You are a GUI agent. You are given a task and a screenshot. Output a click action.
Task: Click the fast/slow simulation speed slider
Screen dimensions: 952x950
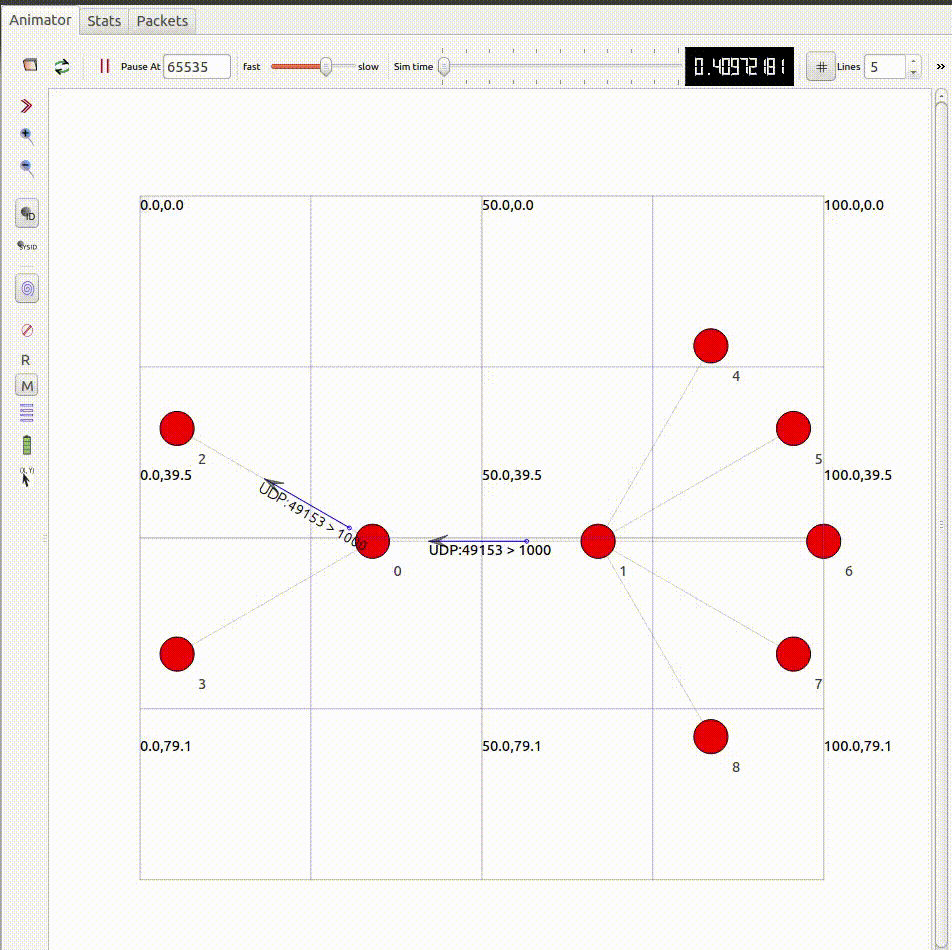tap(325, 66)
